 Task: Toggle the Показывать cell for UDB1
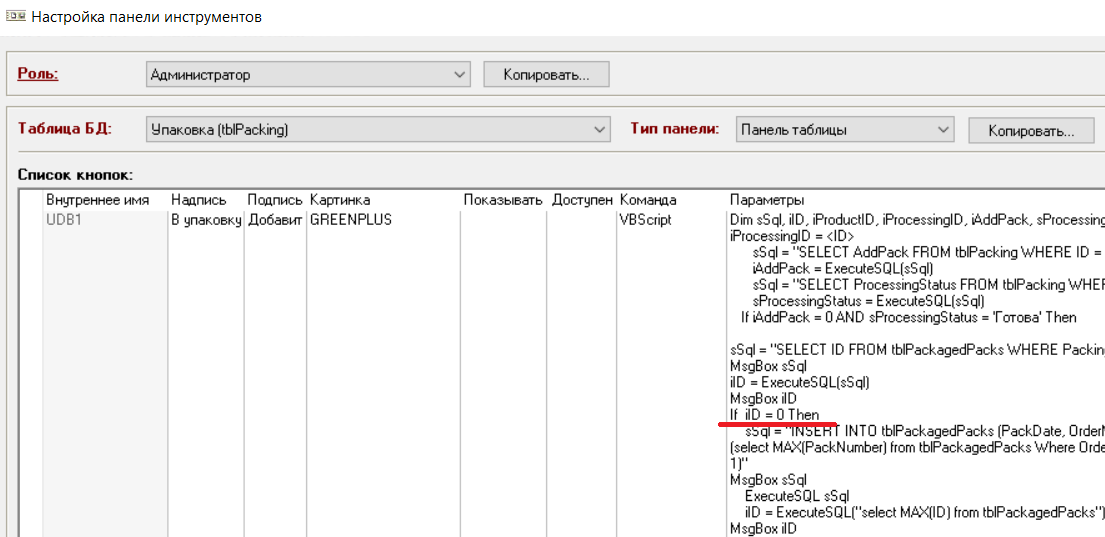coord(504,220)
